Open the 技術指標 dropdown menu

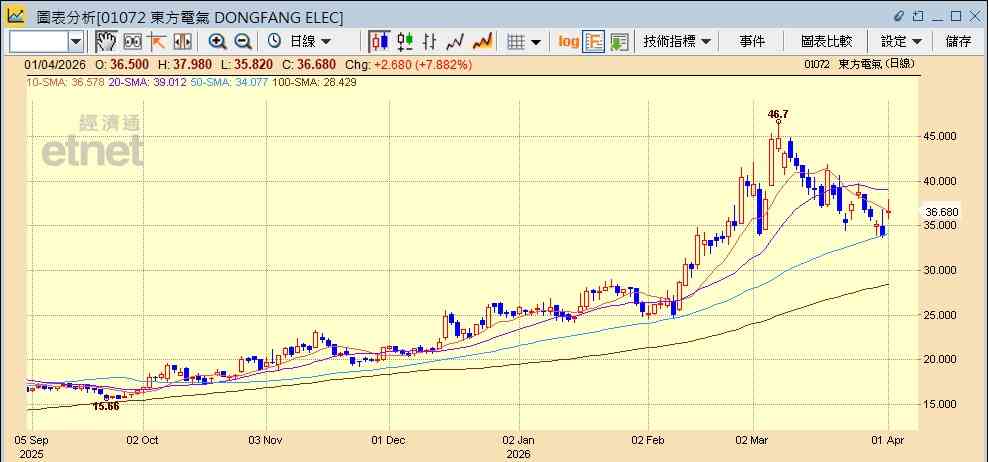tap(677, 42)
